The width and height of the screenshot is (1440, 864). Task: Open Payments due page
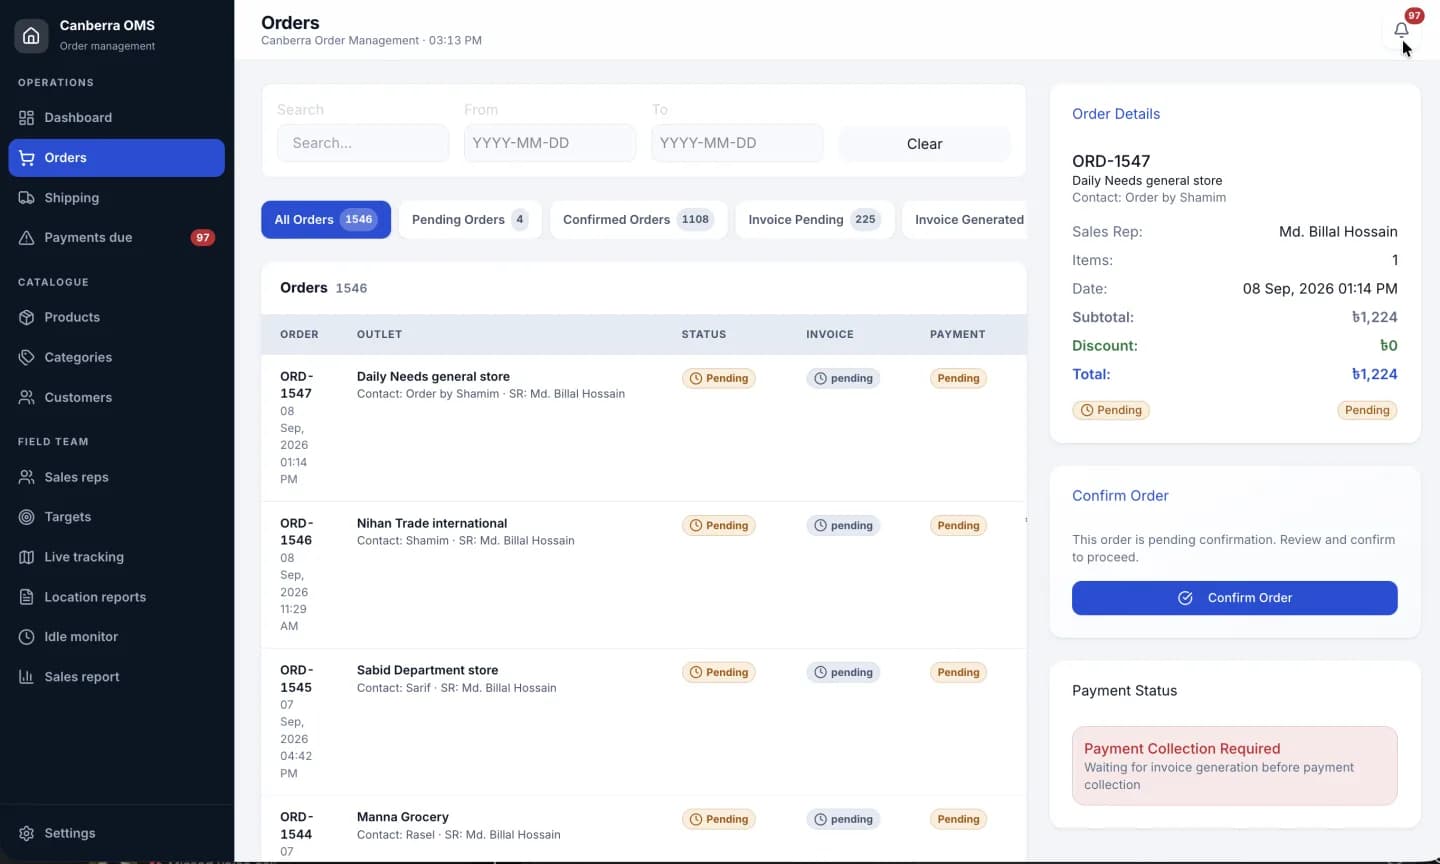pyautogui.click(x=117, y=238)
